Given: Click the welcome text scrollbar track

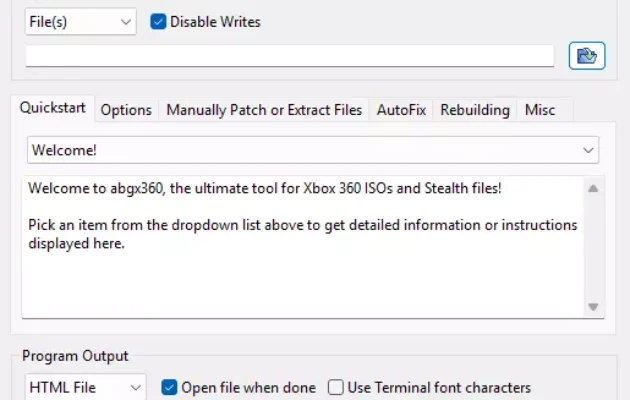Looking at the screenshot, I should click(593, 247).
